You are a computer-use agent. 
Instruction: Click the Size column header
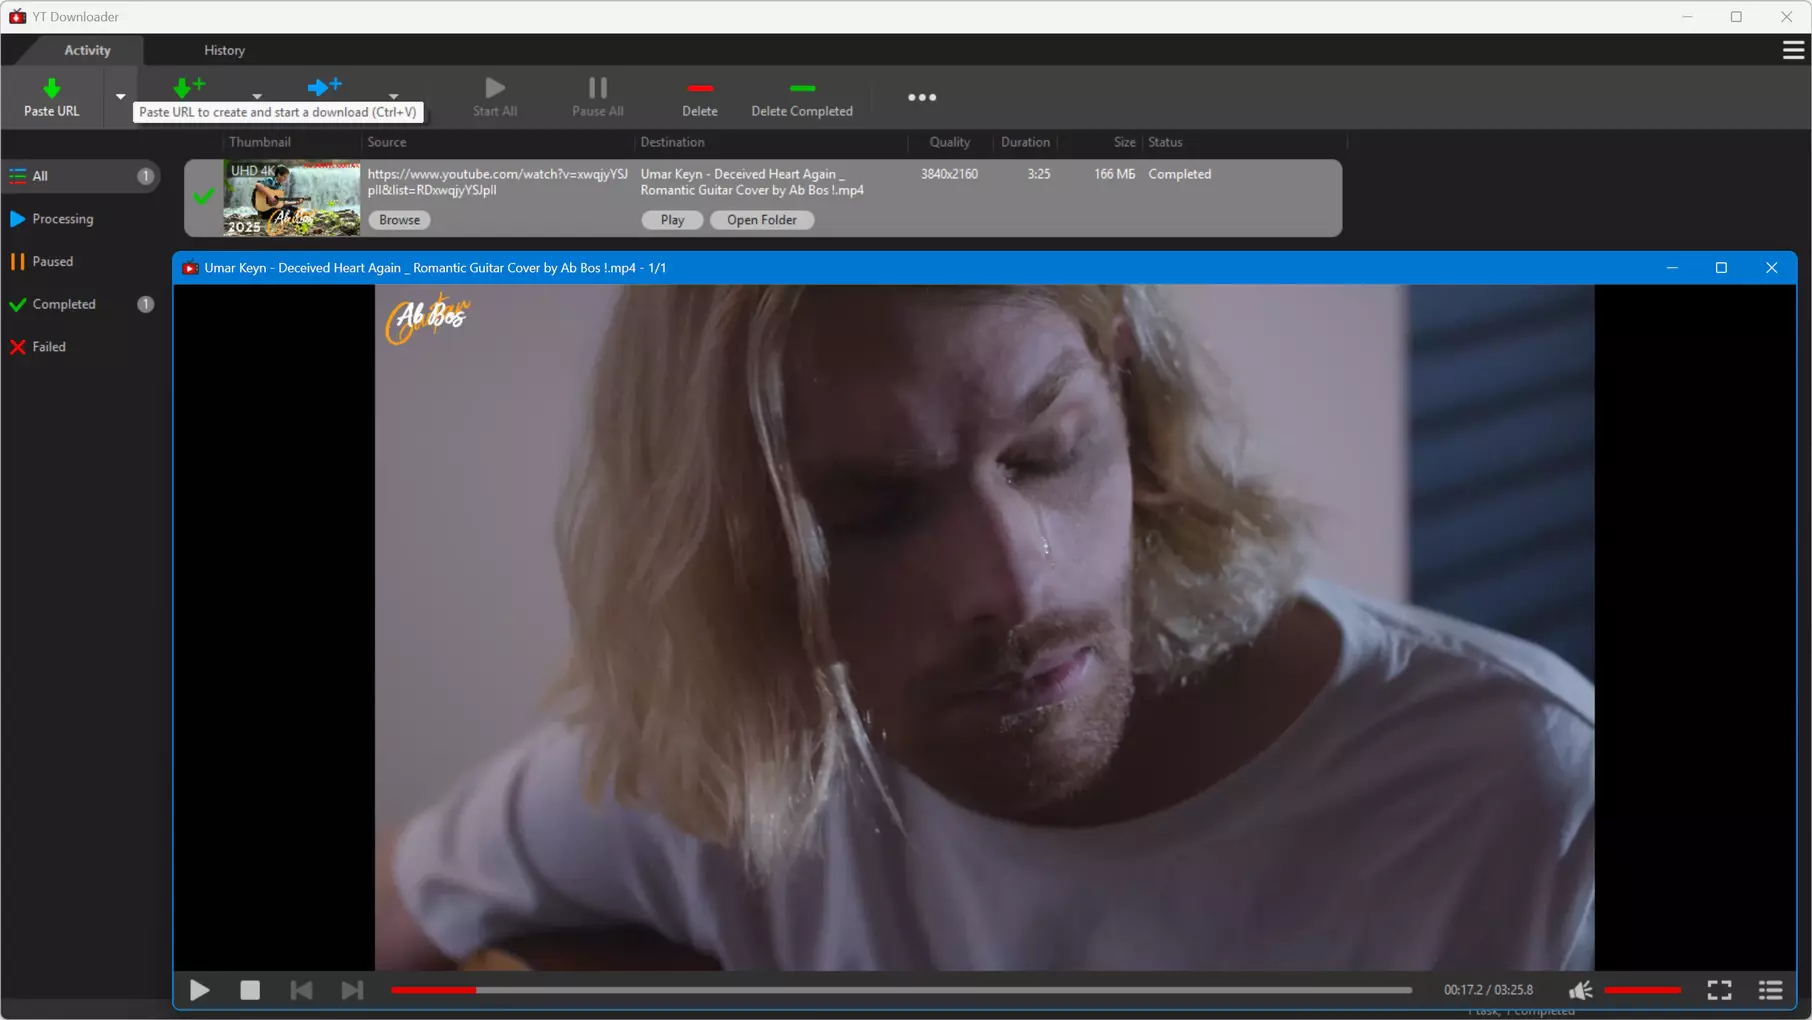[x=1125, y=142]
